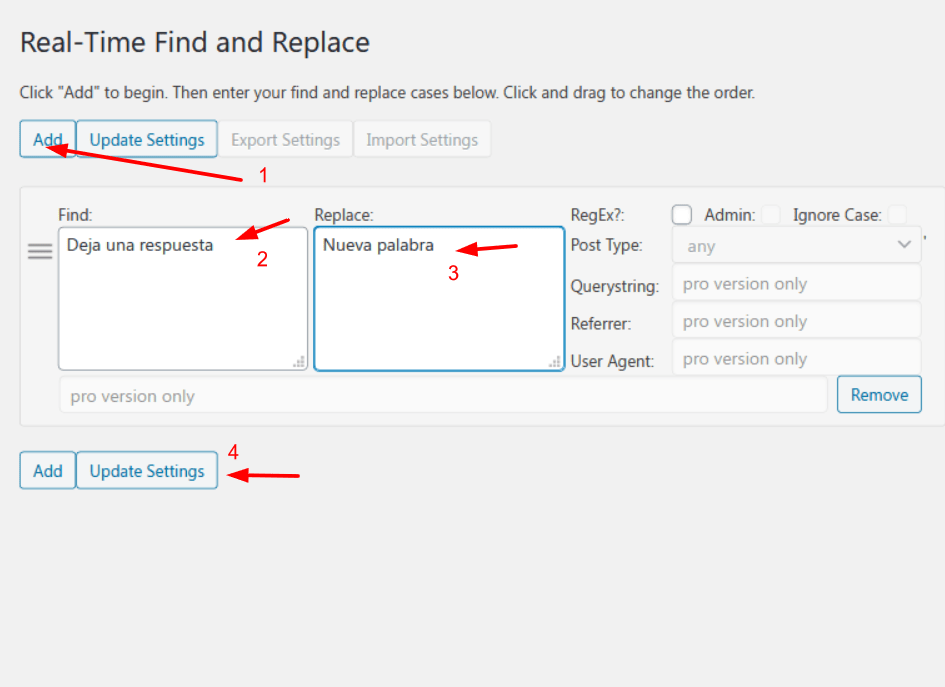The width and height of the screenshot is (945, 687).
Task: Open Export Settings
Action: click(286, 140)
